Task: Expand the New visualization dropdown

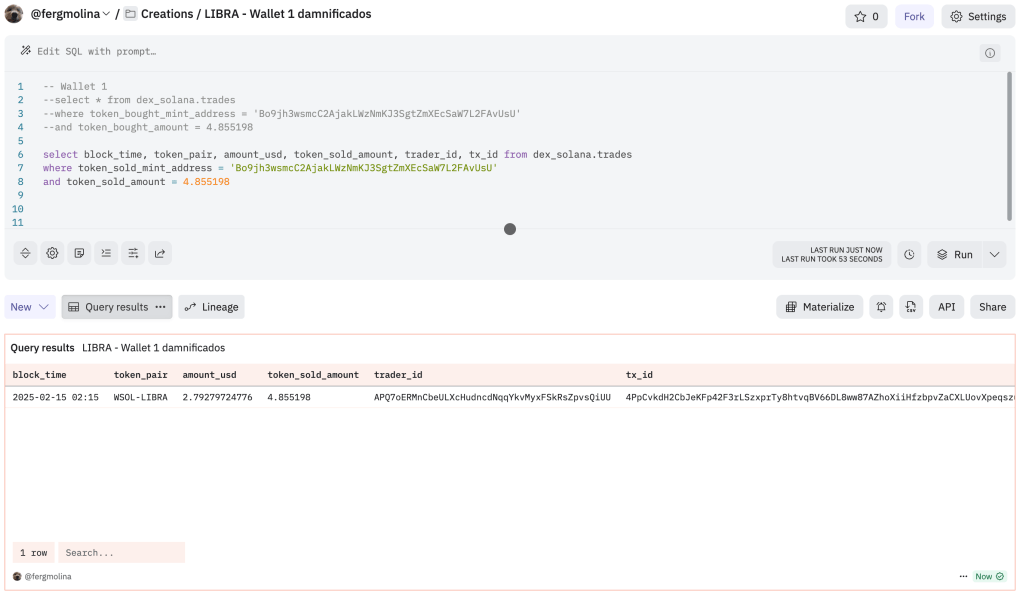Action: point(30,307)
